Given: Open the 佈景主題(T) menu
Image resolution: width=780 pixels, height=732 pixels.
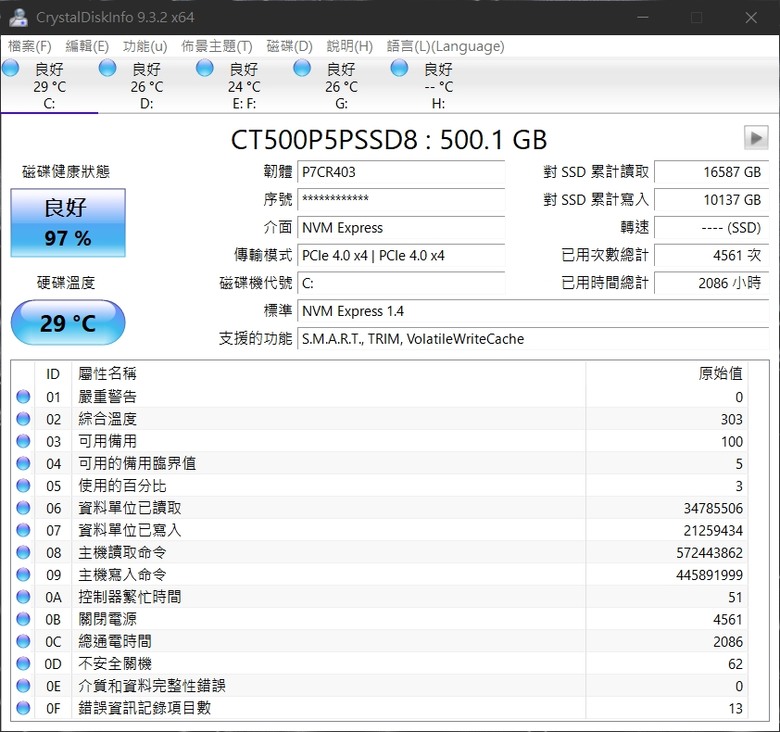Looking at the screenshot, I should coord(216,46).
